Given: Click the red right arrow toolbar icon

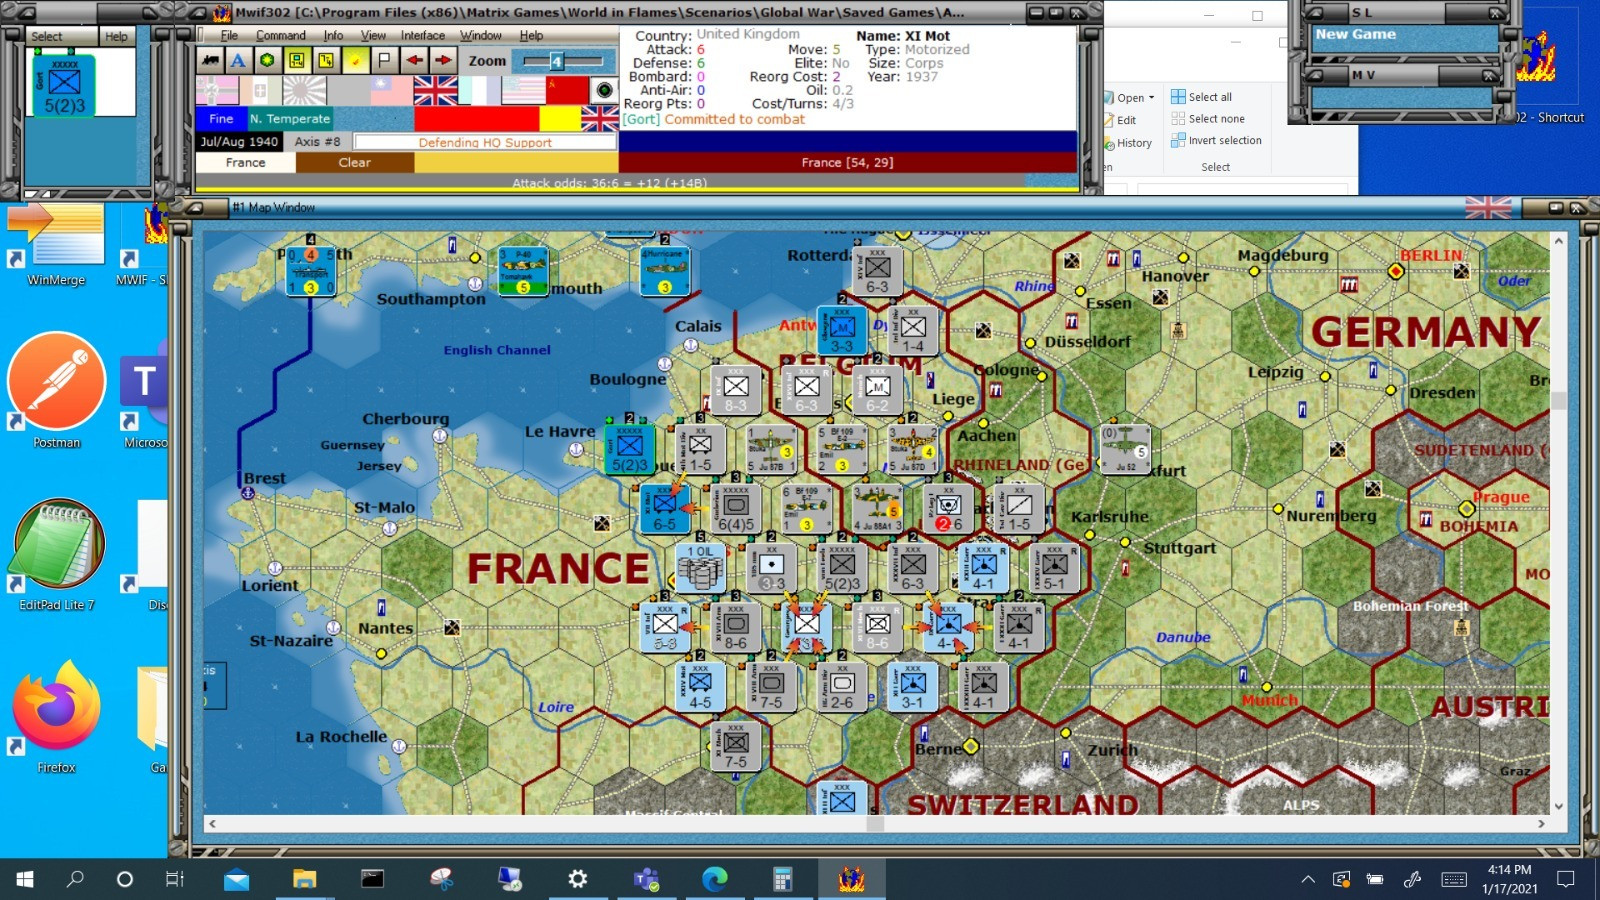Looking at the screenshot, I should tap(443, 60).
